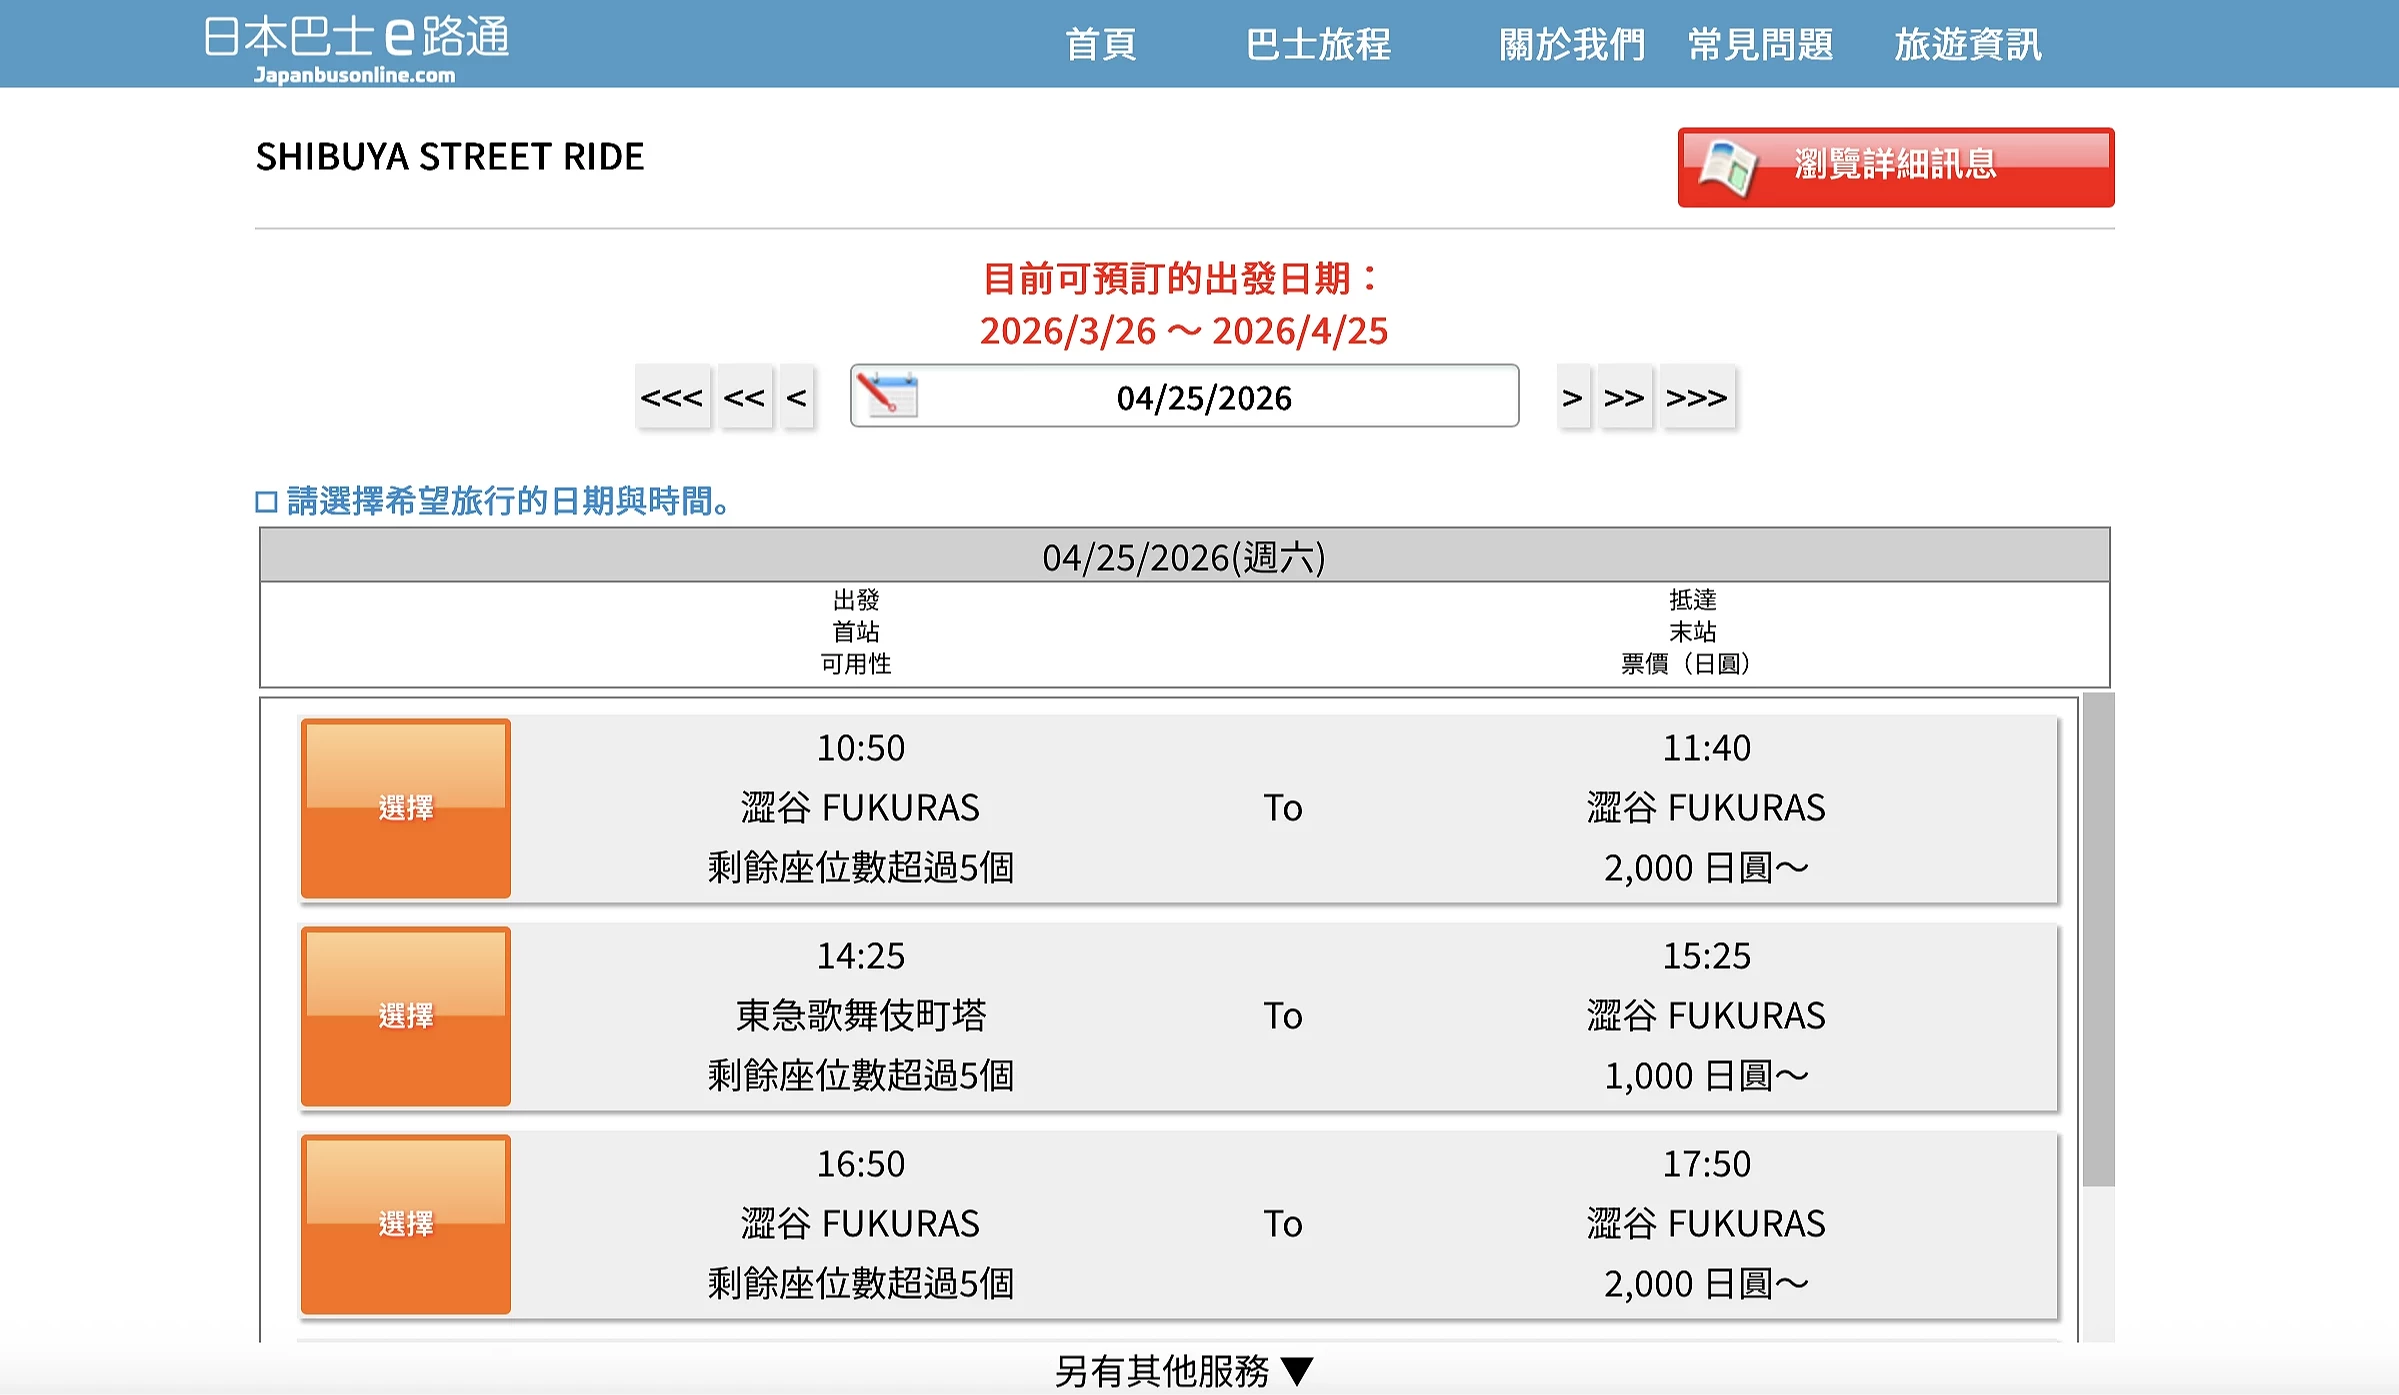Screen dimensions: 2399x1395
Task: Click the 出發 column header
Action: (x=855, y=600)
